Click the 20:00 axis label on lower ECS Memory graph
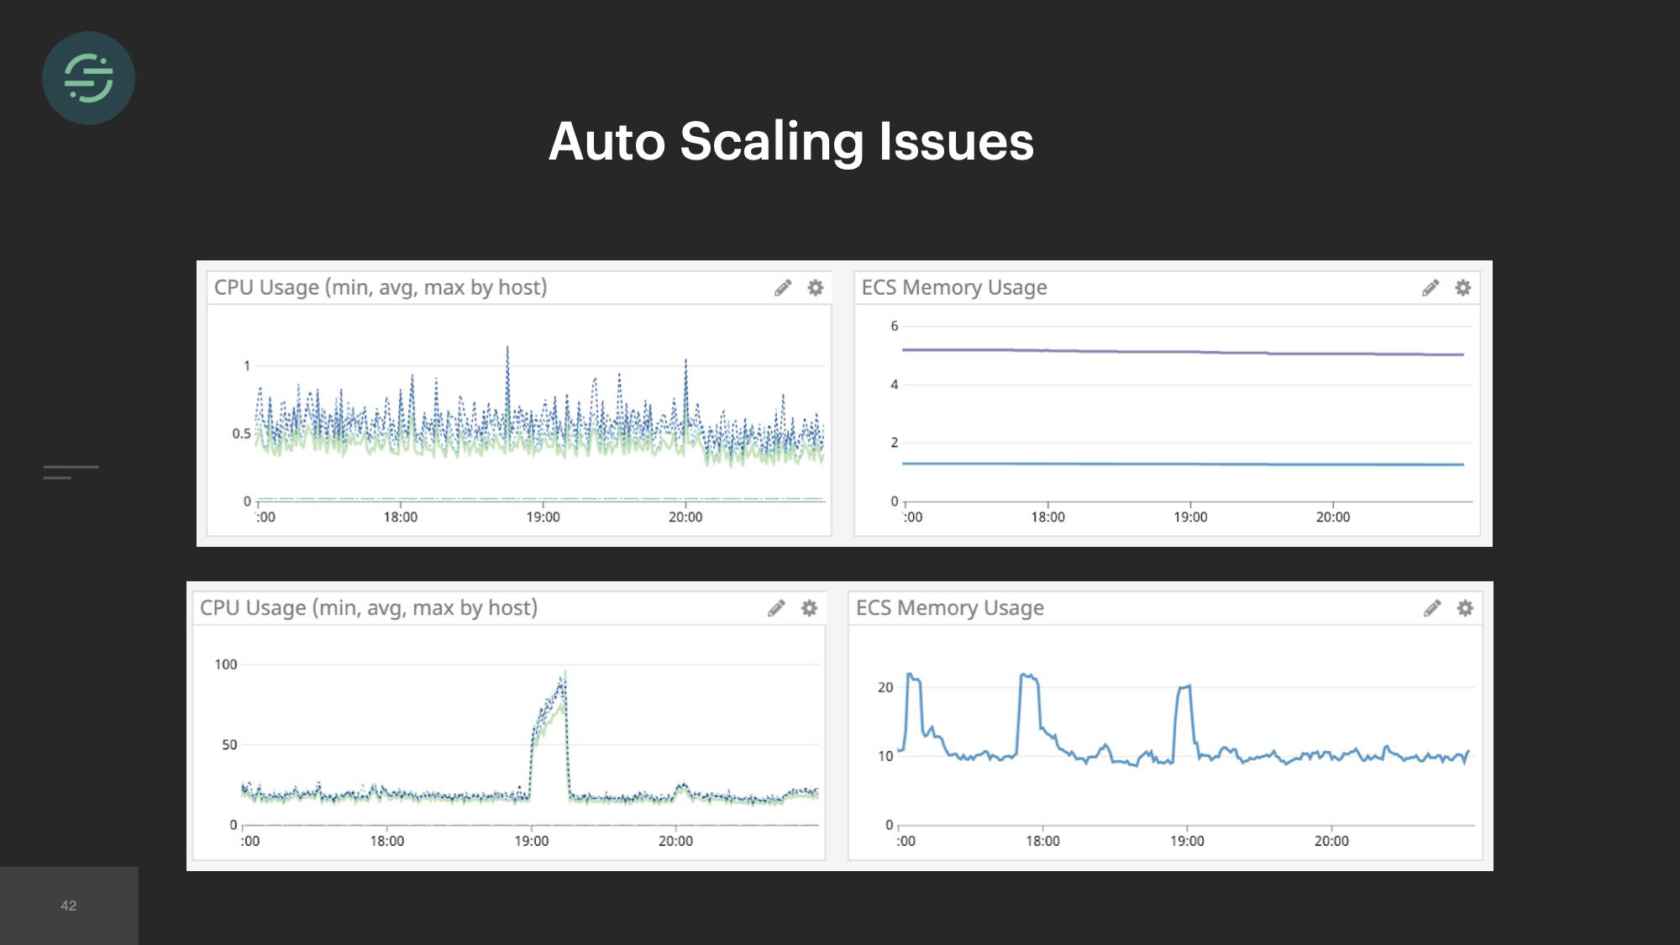This screenshot has width=1680, height=945. [1331, 841]
